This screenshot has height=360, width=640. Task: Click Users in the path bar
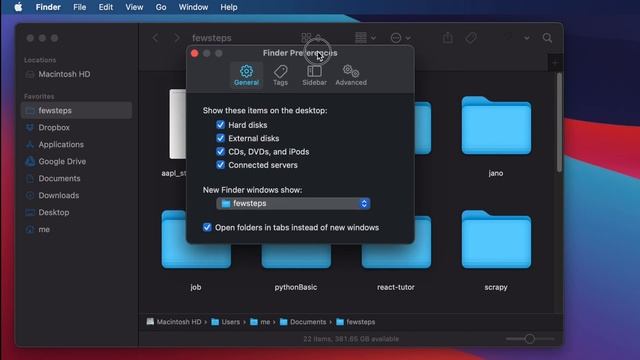coord(226,322)
